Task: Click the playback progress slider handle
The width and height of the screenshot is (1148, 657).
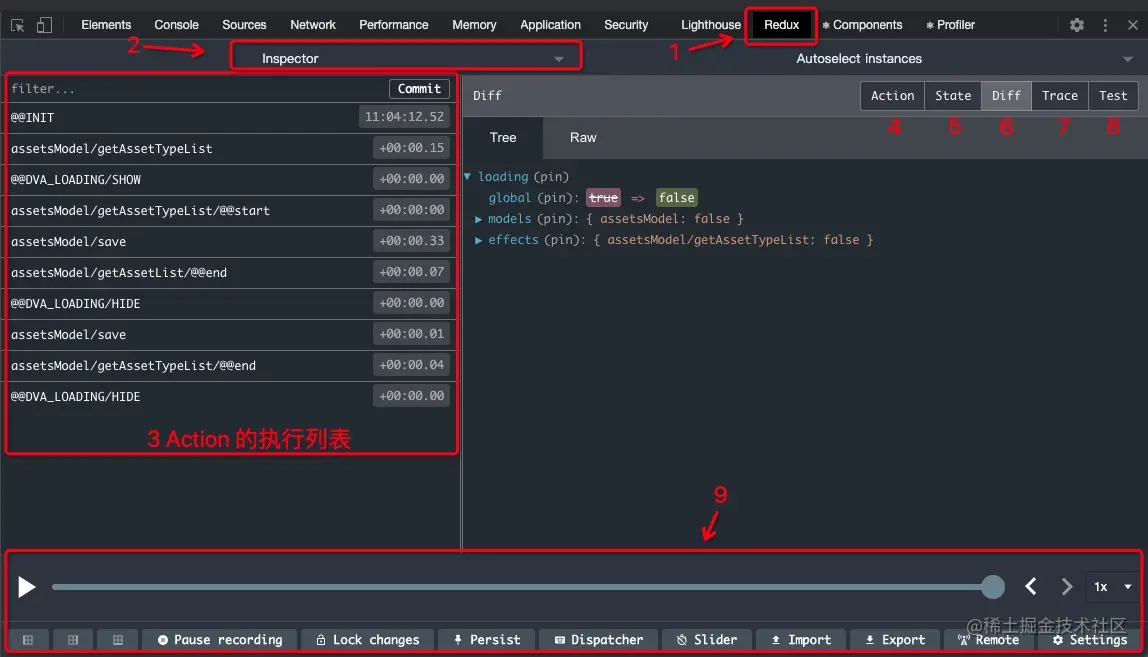Action: coord(993,587)
